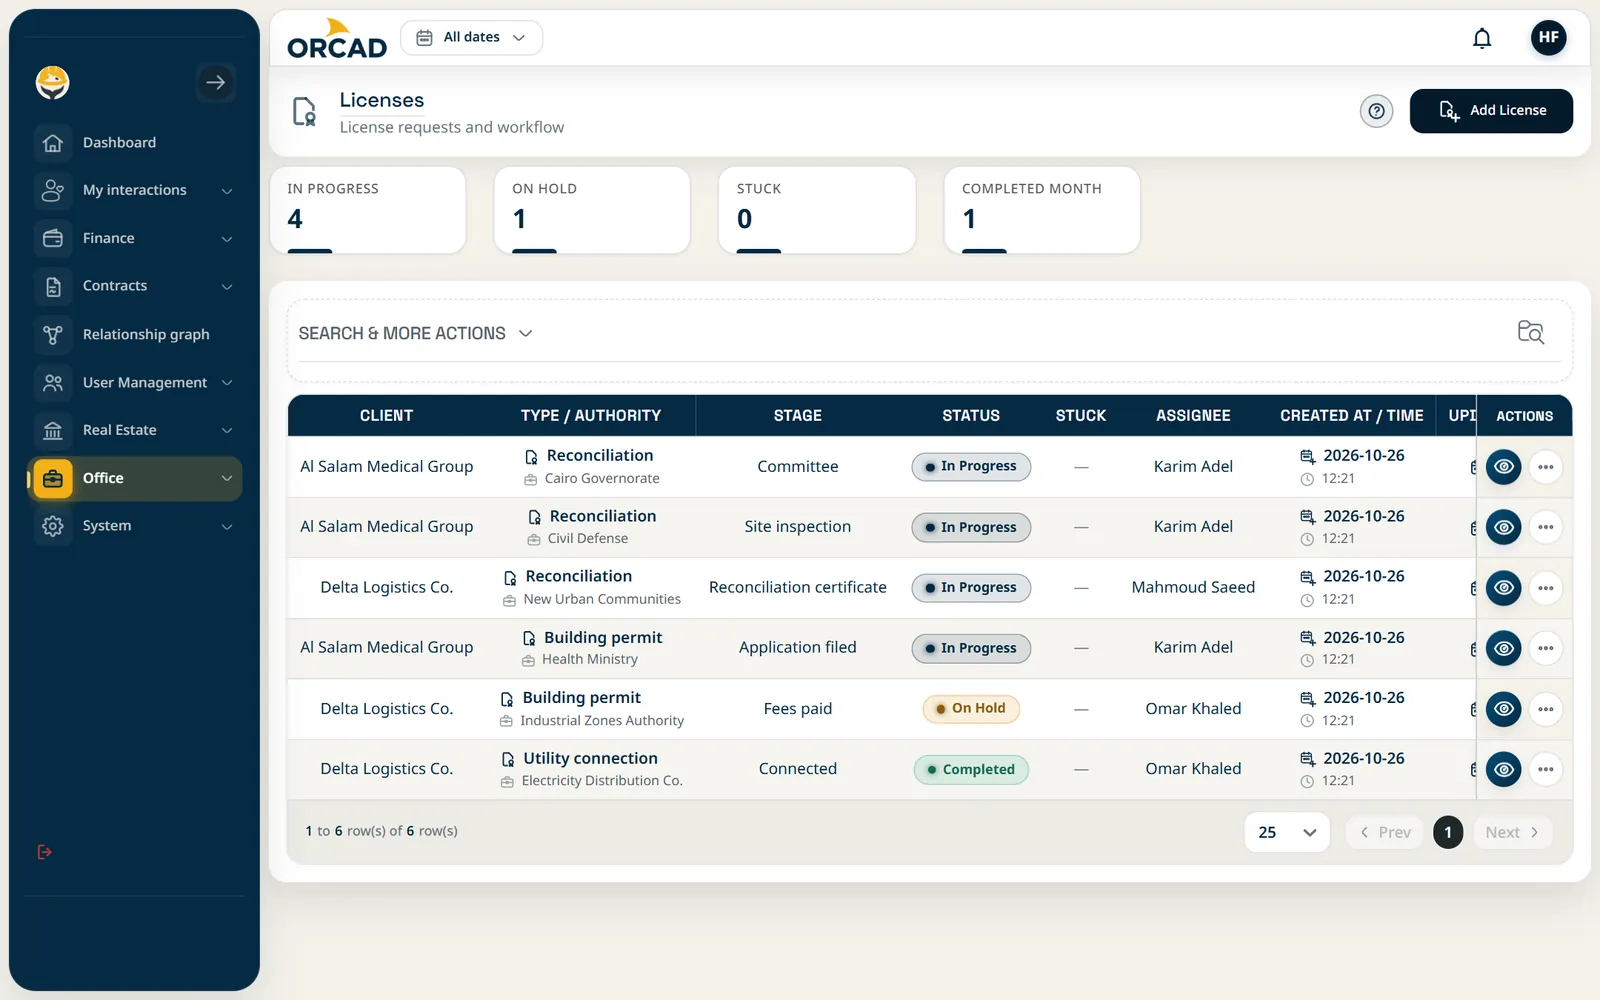Select page 1 button
Viewport: 1600px width, 1000px height.
[1448, 832]
